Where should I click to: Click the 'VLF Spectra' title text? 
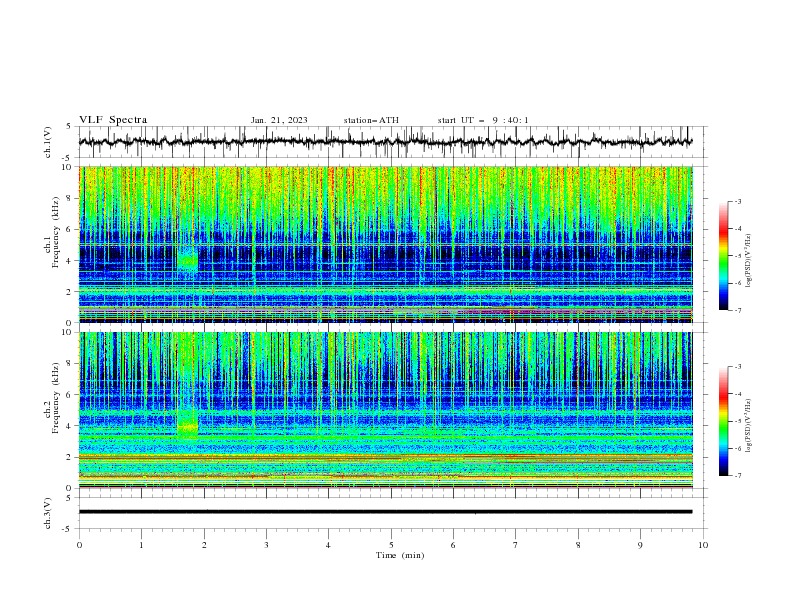(x=113, y=120)
